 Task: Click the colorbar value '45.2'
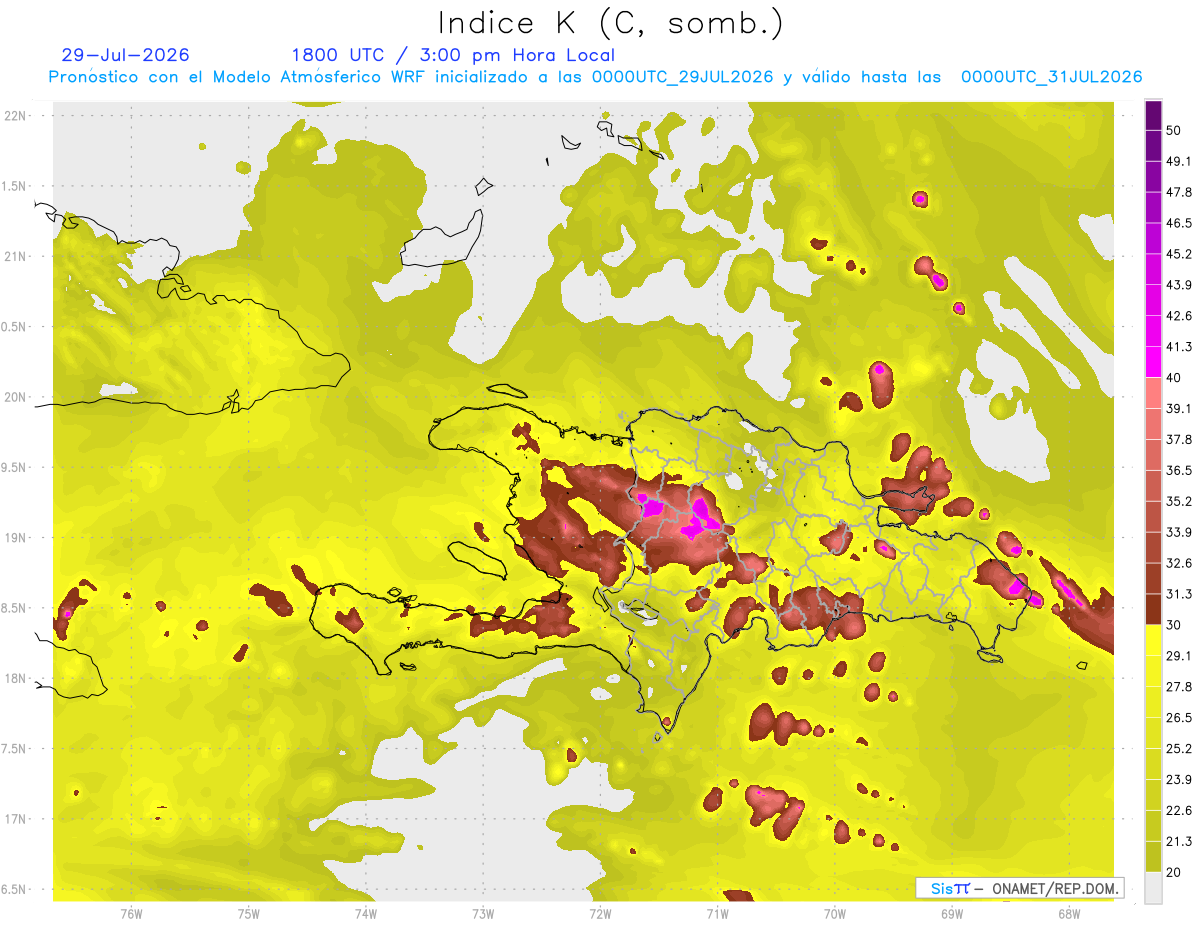(x=1179, y=254)
